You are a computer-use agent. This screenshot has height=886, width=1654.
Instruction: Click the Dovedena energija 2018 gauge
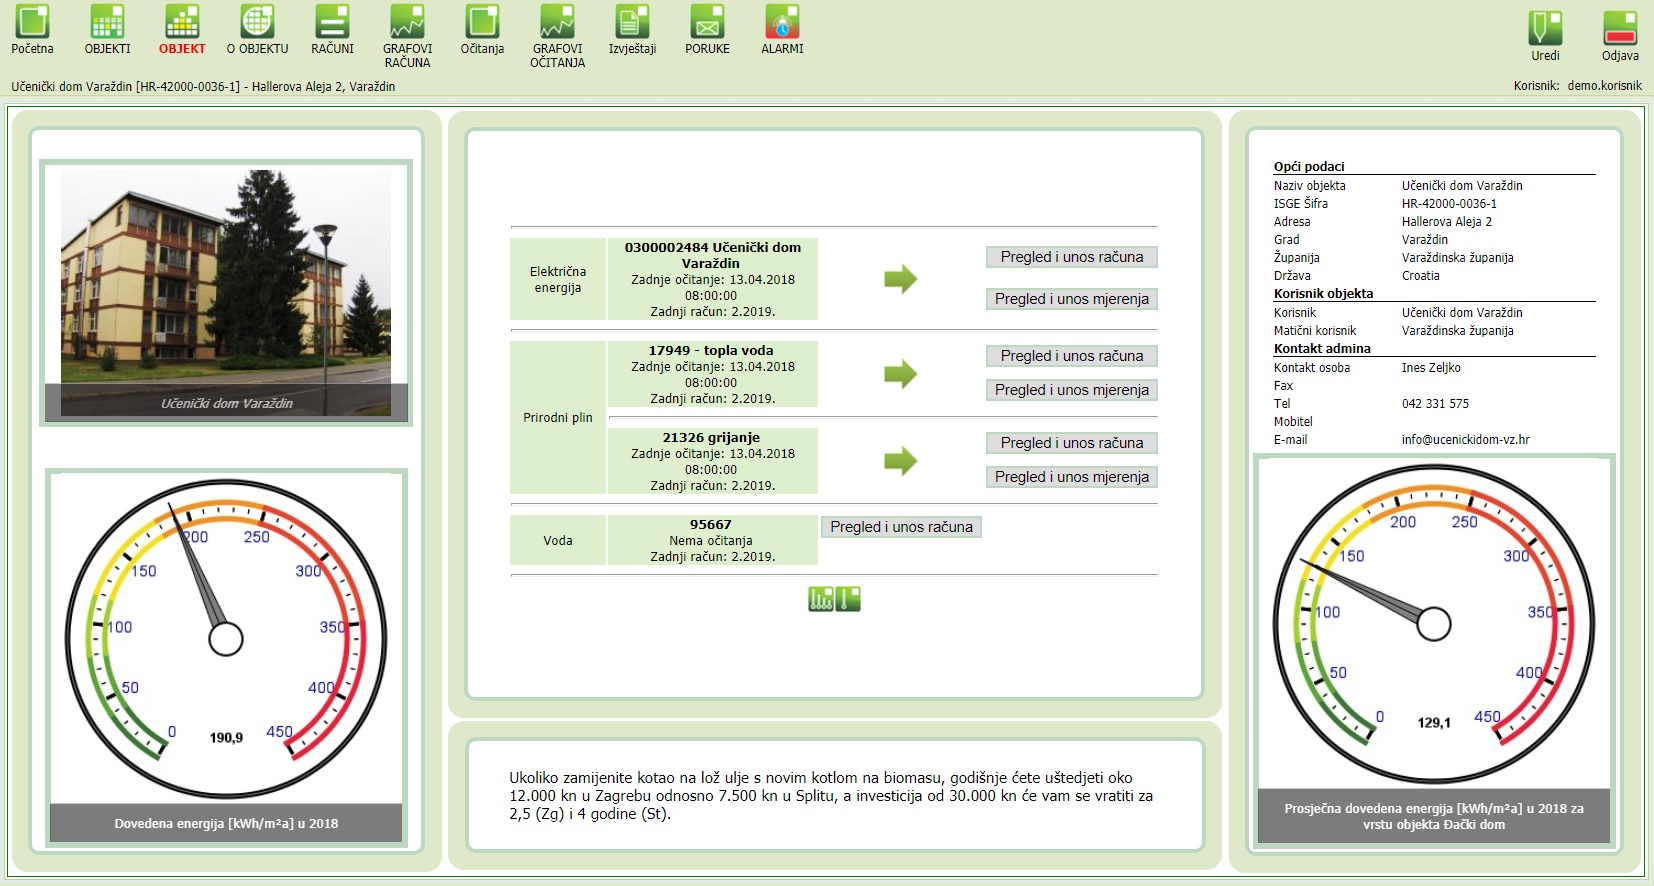pyautogui.click(x=226, y=640)
